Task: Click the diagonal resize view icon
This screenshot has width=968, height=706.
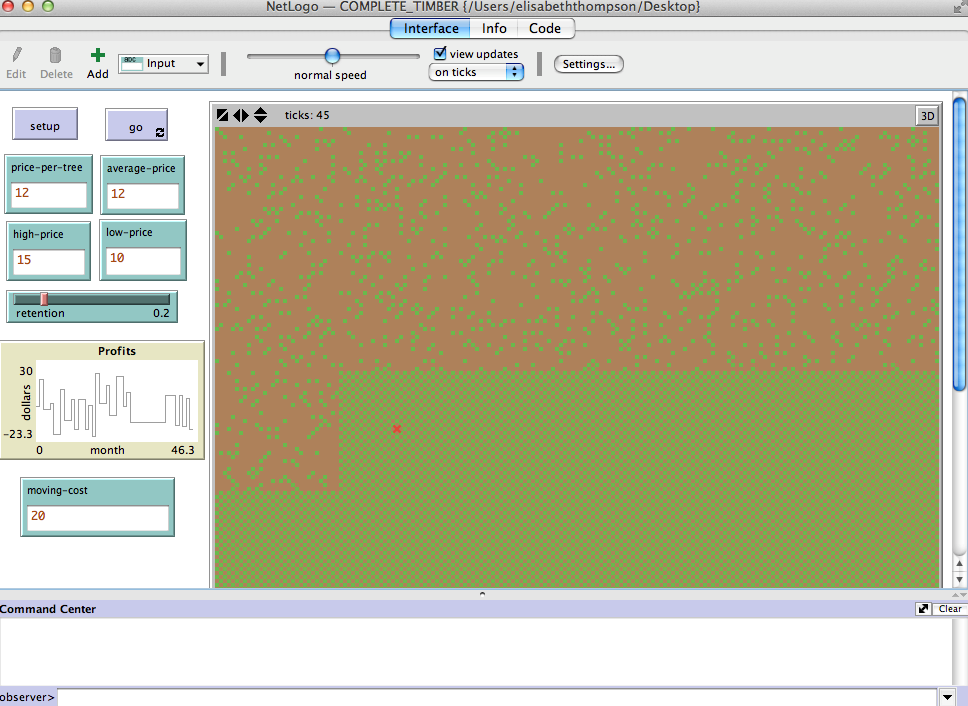Action: tap(223, 115)
